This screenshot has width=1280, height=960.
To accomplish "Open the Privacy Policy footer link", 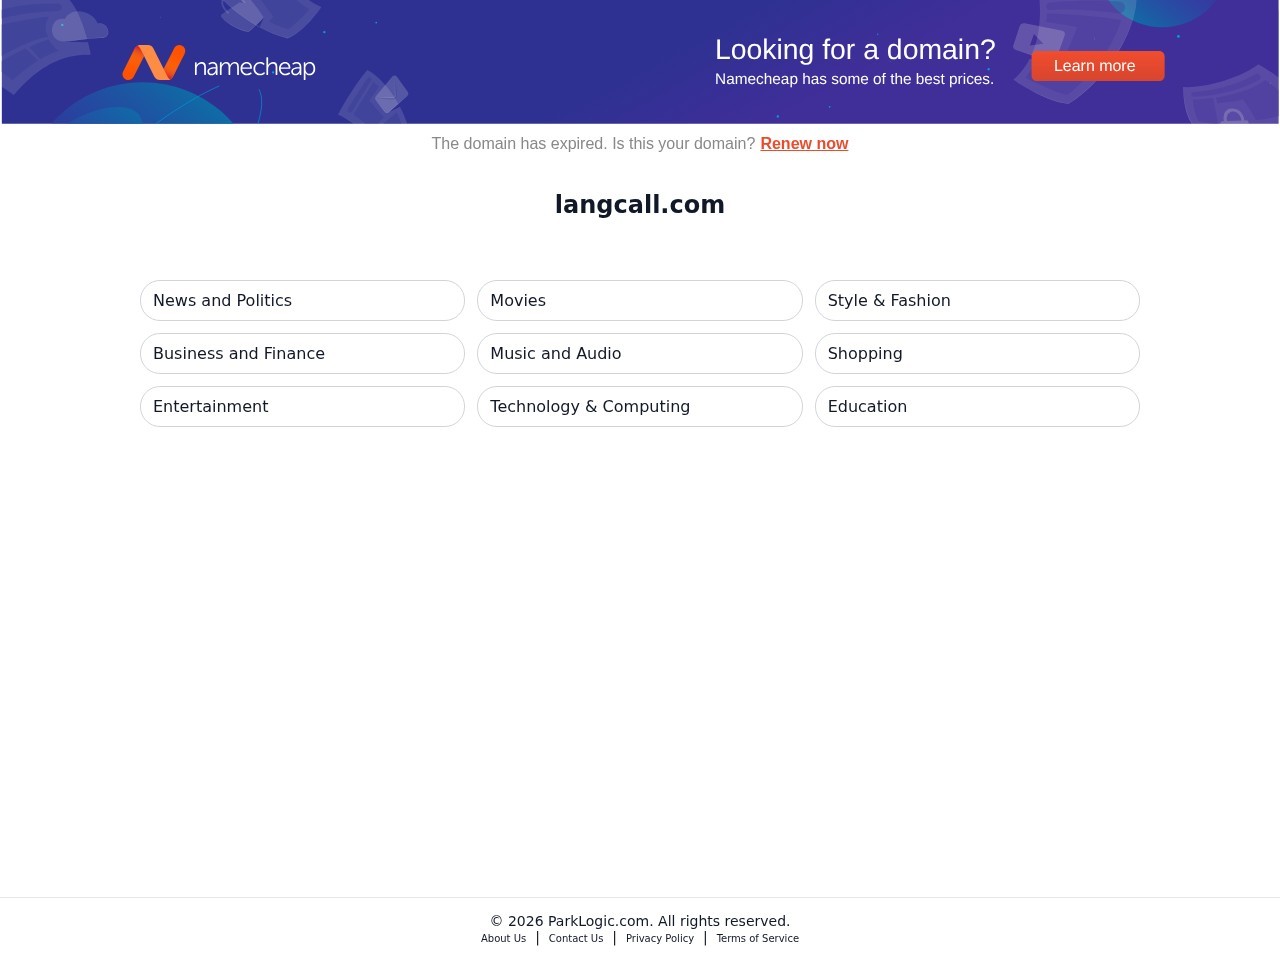I will pos(660,938).
